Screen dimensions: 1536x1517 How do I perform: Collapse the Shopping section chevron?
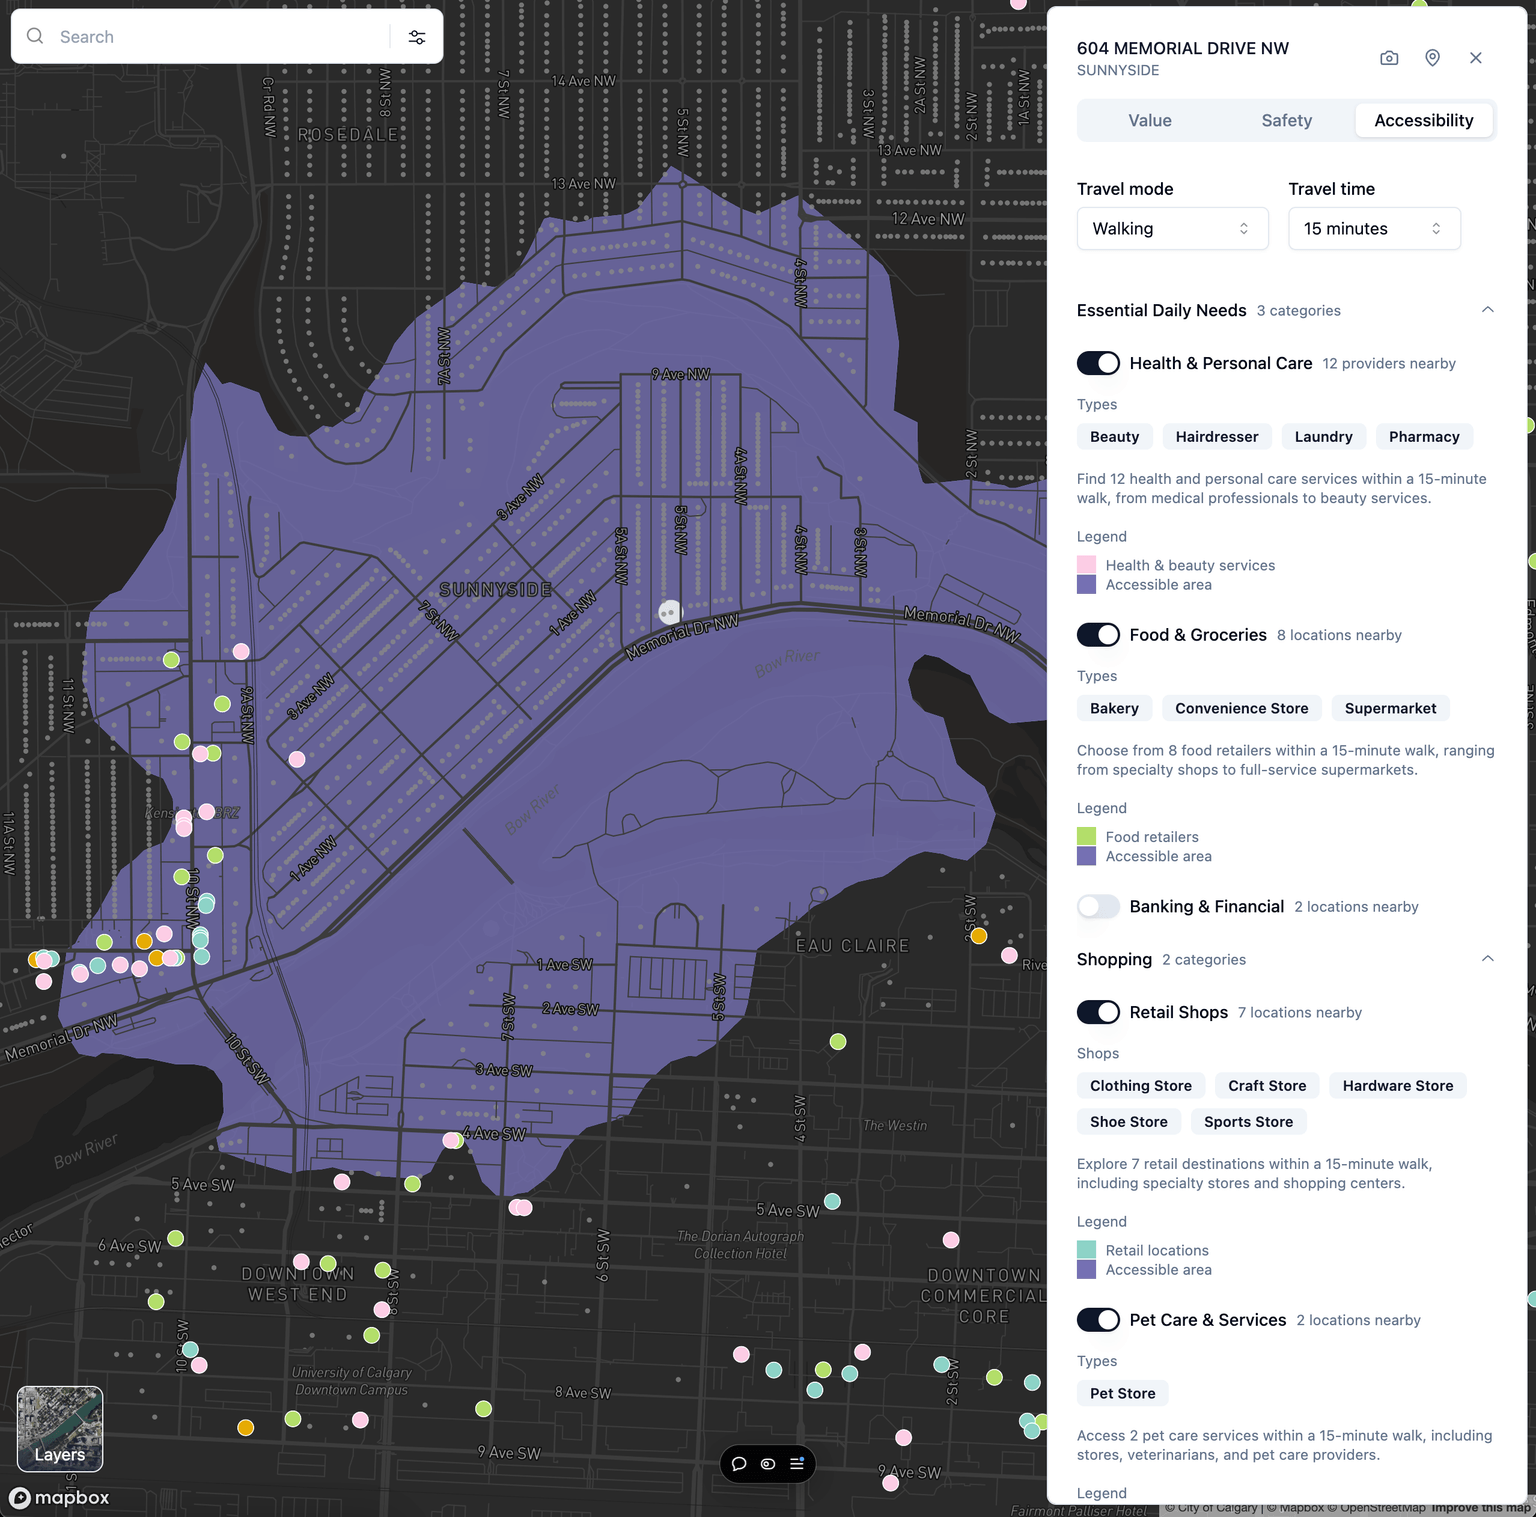coord(1487,959)
